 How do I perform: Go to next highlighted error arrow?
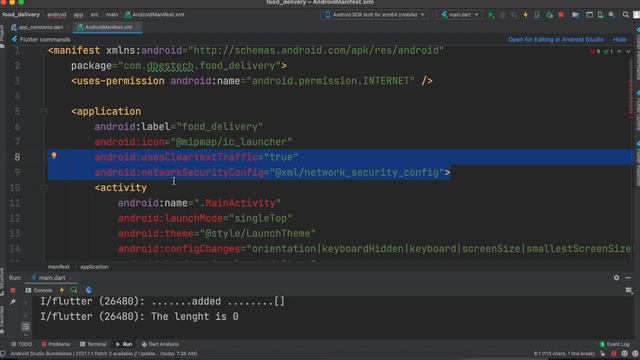point(629,52)
